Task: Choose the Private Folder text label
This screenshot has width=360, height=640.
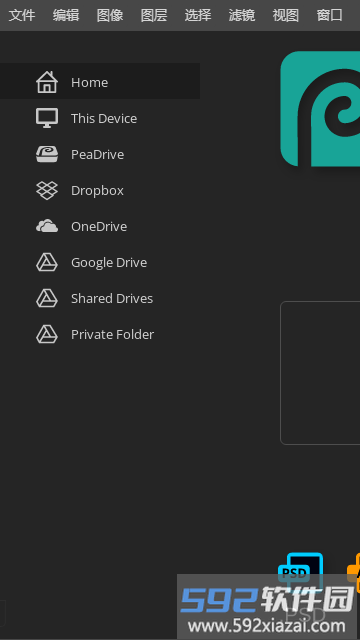Action: pos(112,334)
